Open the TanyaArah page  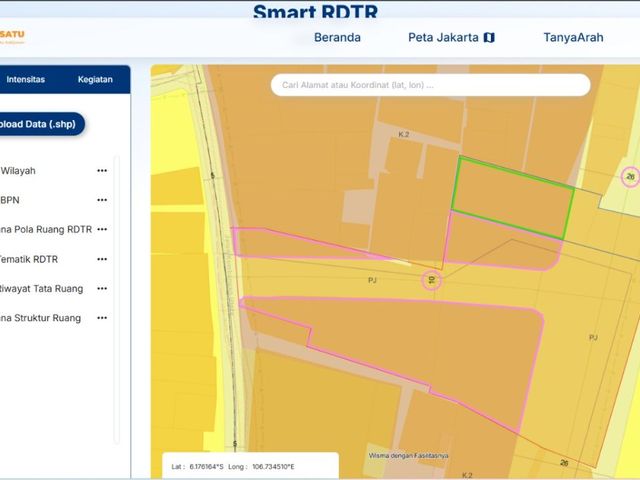coord(573,38)
